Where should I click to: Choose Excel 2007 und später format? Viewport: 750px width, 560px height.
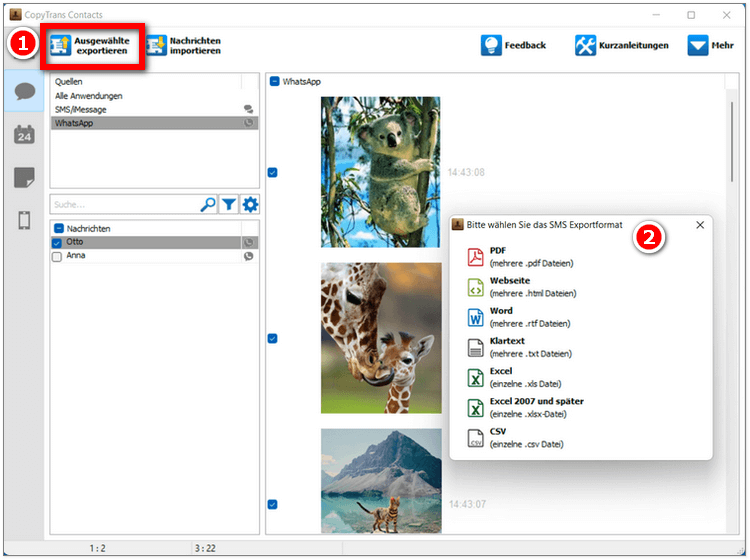pyautogui.click(x=525, y=407)
